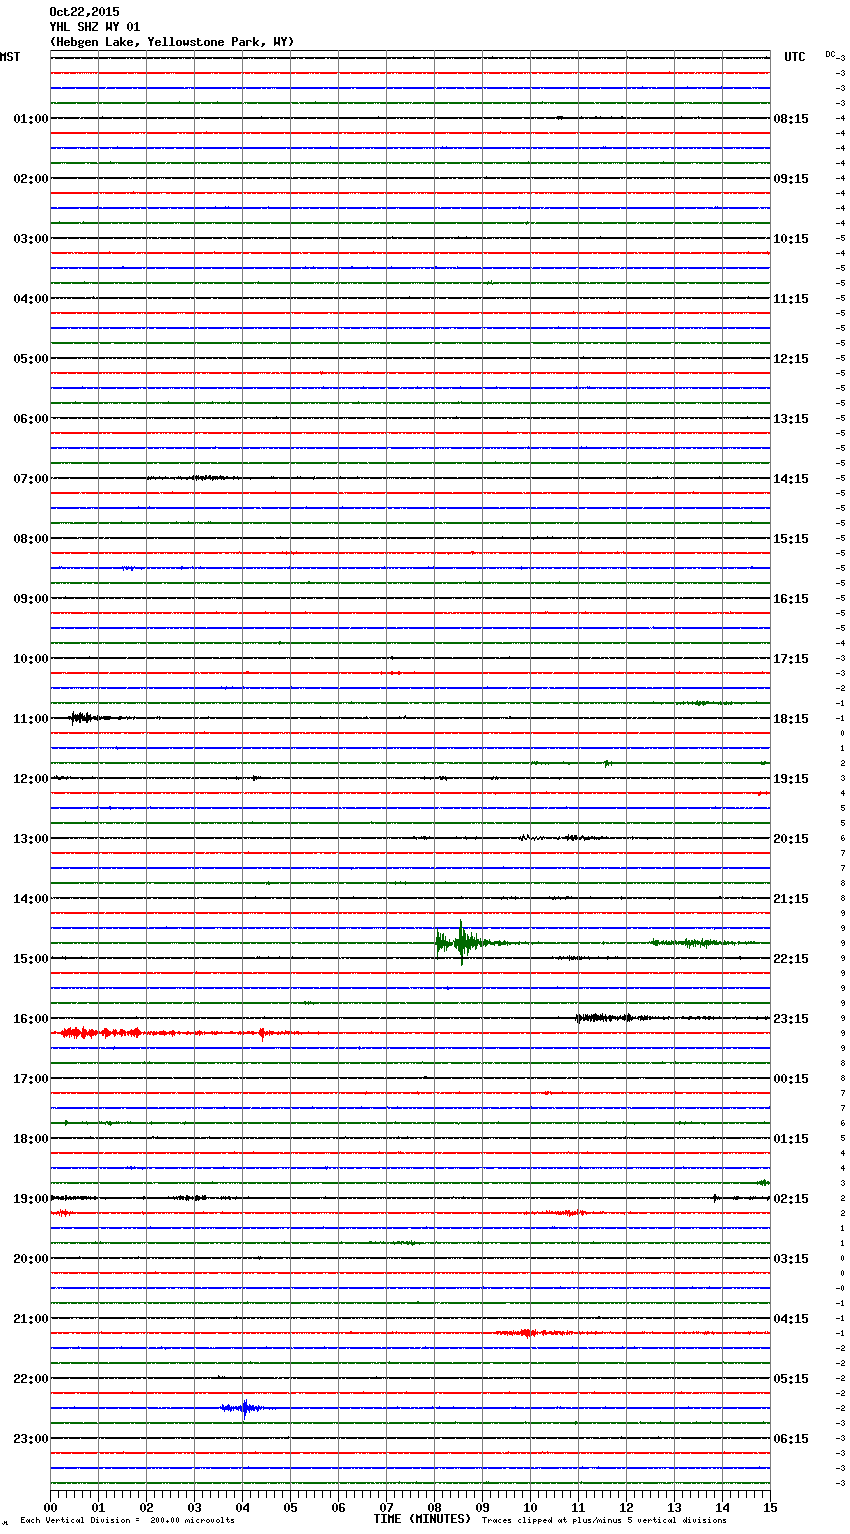This screenshot has width=850, height=1534.
Task: Select the 08:00 MST hour label
Action: (x=31, y=539)
